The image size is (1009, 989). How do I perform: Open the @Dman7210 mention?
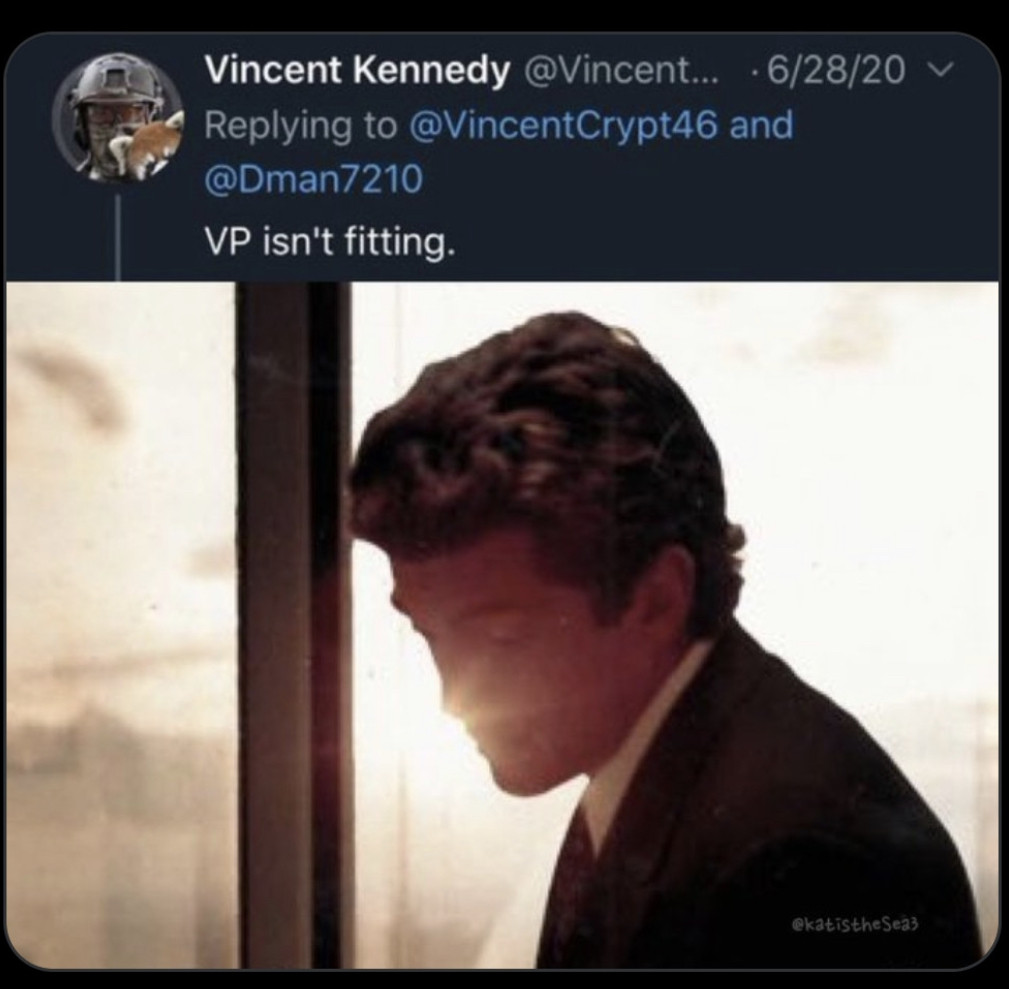(314, 180)
